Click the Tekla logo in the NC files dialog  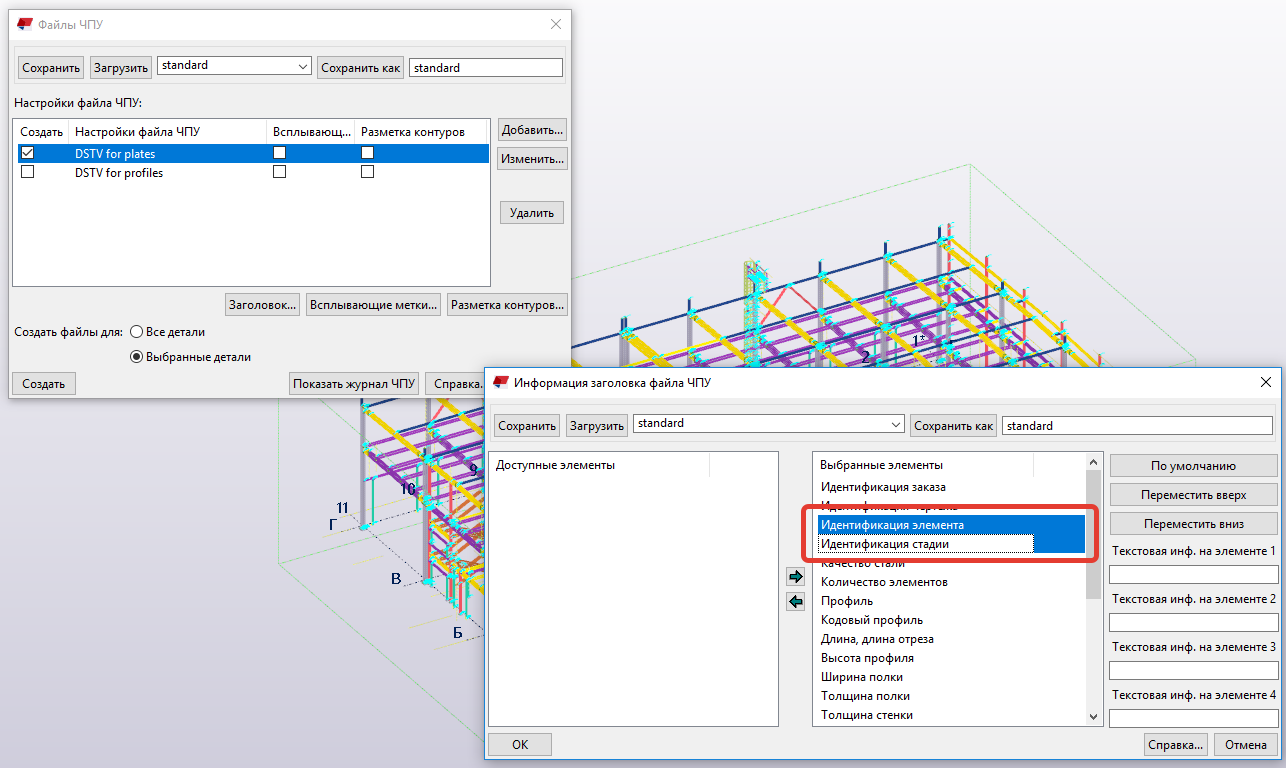click(x=26, y=24)
